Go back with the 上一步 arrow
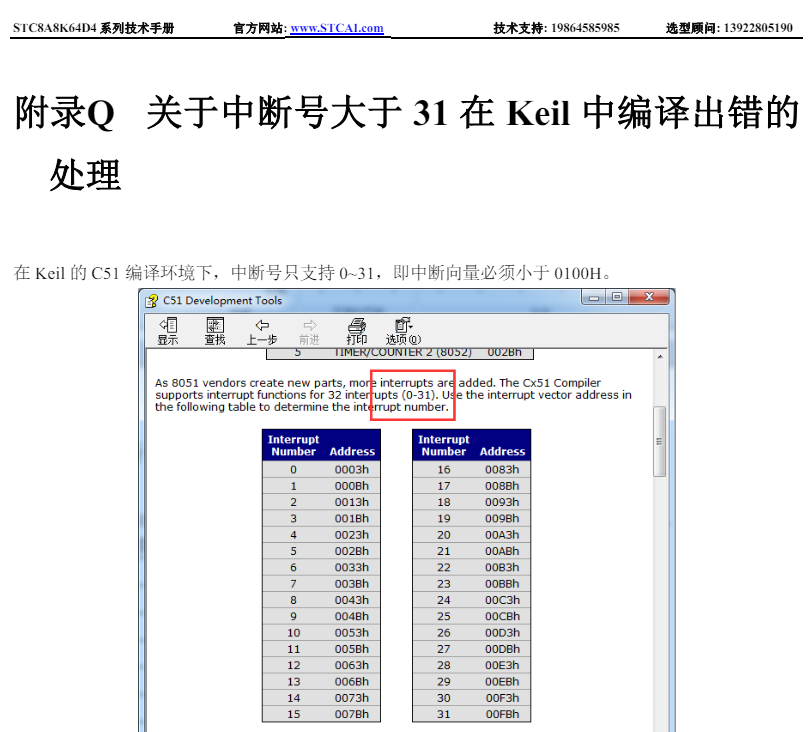The image size is (811, 732). [262, 331]
